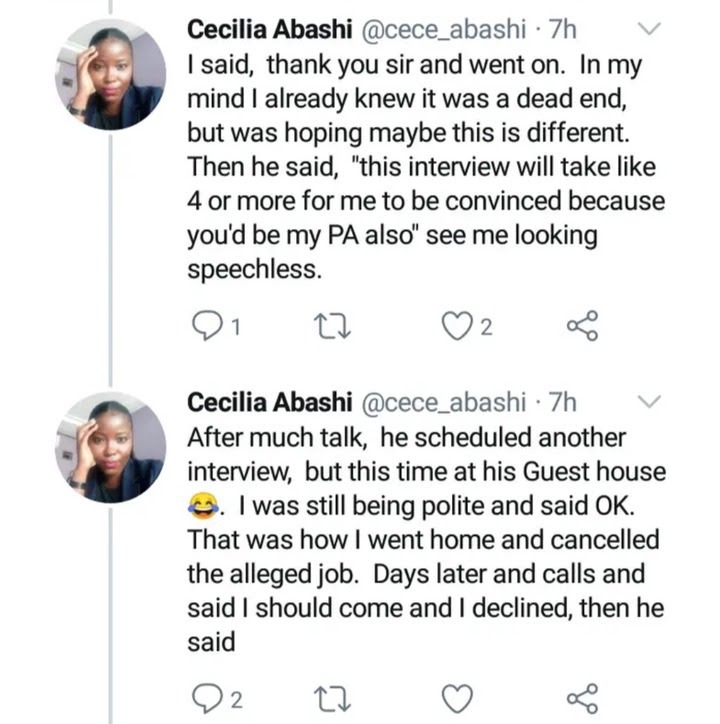The height and width of the screenshot is (724, 720).
Task: Retweet the first Cecilia Abashi tweet
Action: point(332,326)
